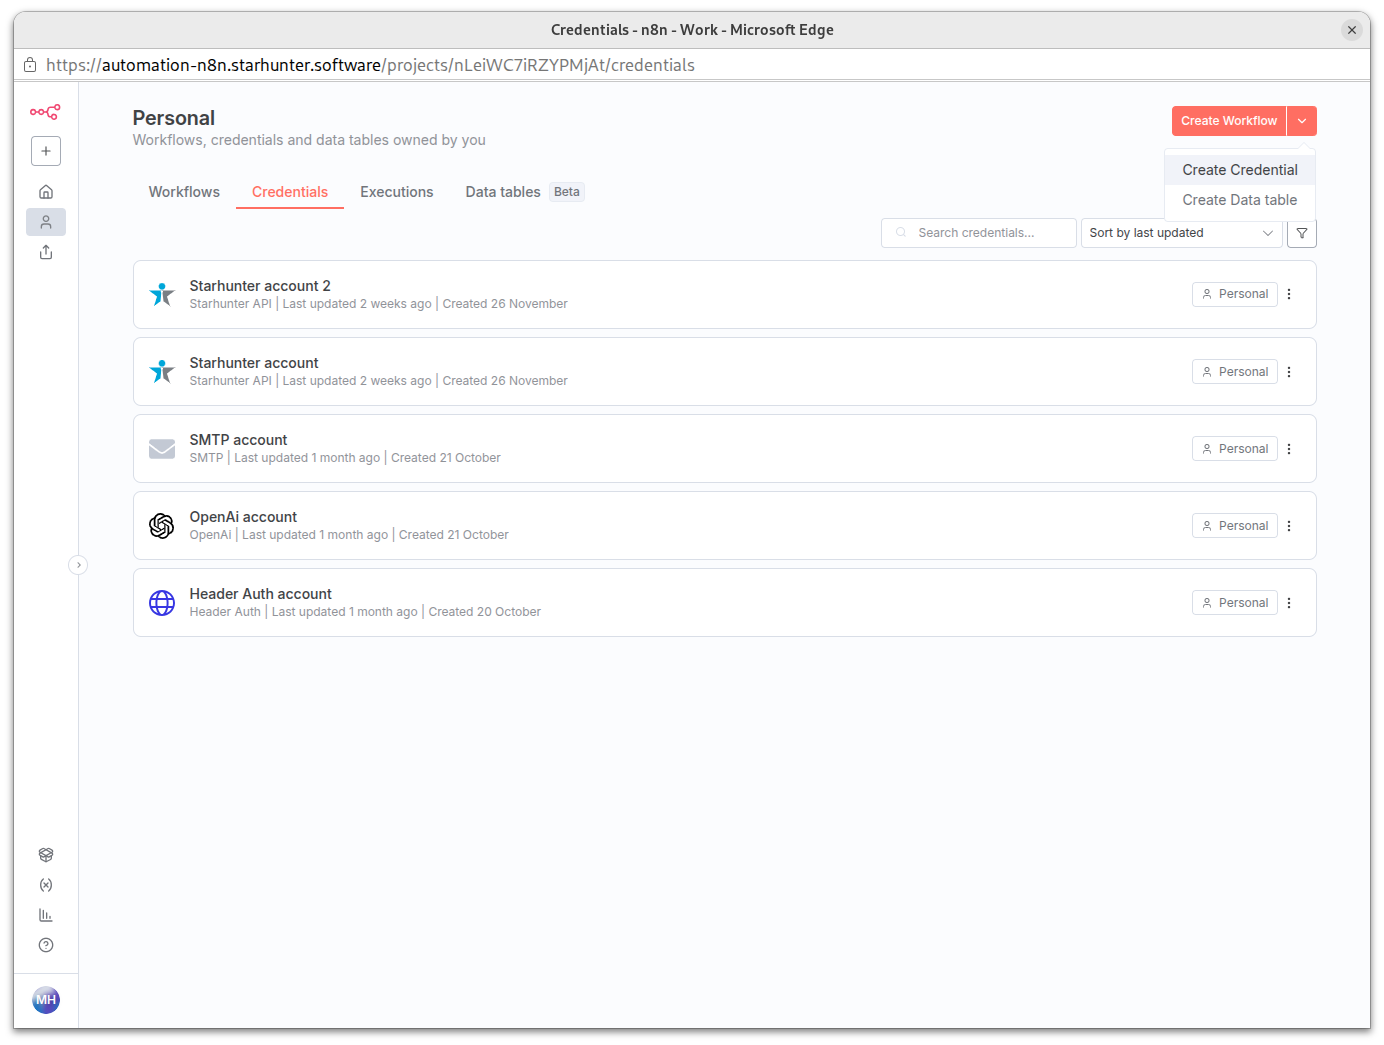
Task: Open the Starhunter account 2 credential
Action: point(725,295)
